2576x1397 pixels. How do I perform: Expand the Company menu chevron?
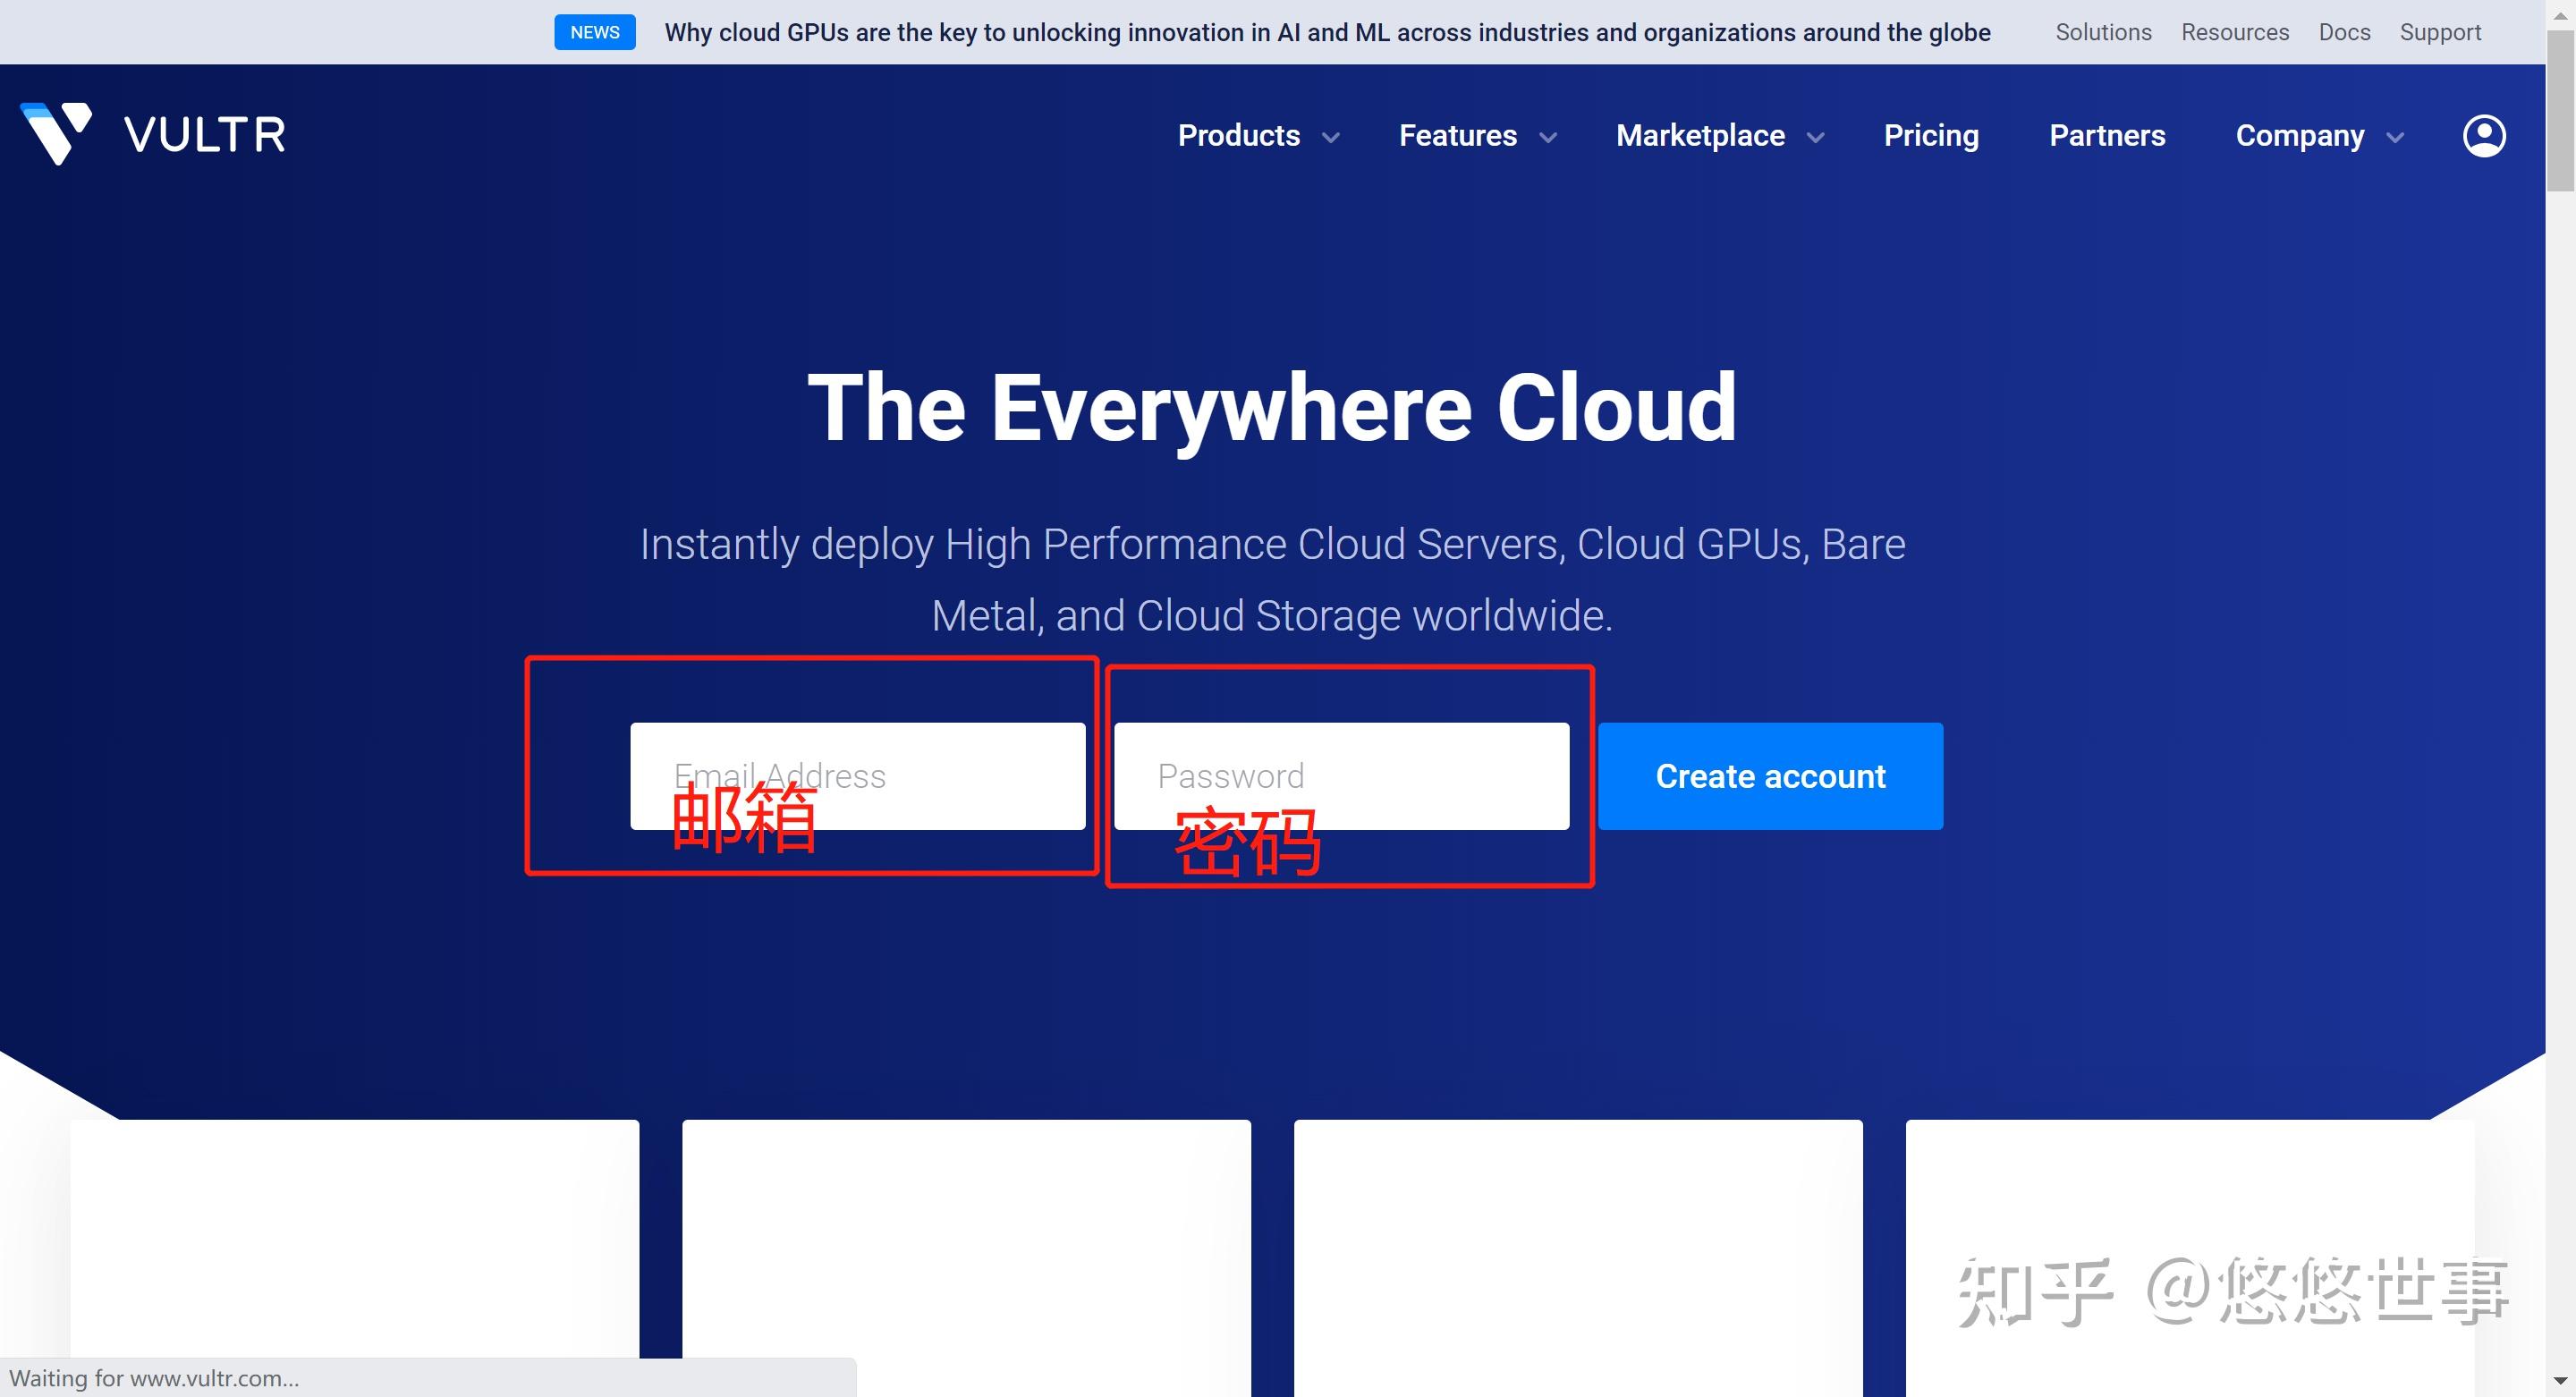coord(2395,138)
